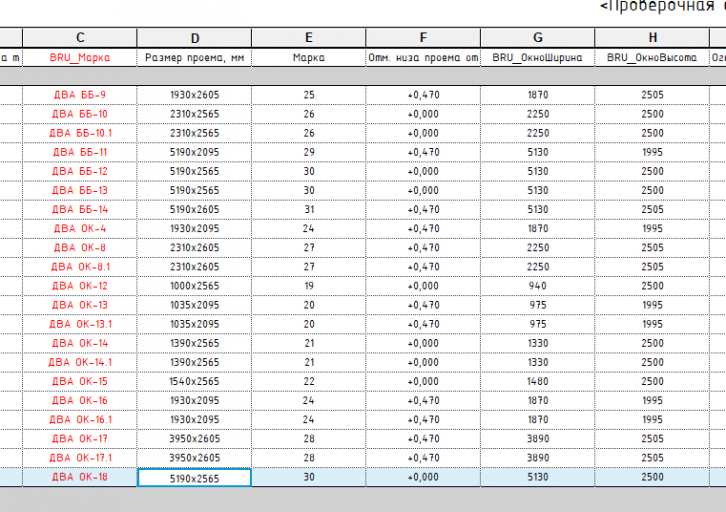726x512 pixels.
Task: Click the BRU_Марка field header
Action: coord(80,58)
